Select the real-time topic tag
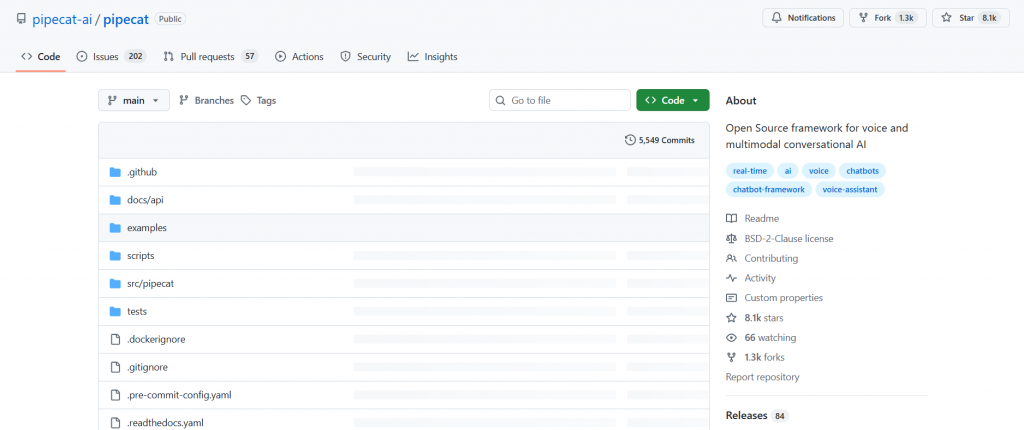The image size is (1024, 430). [x=750, y=171]
